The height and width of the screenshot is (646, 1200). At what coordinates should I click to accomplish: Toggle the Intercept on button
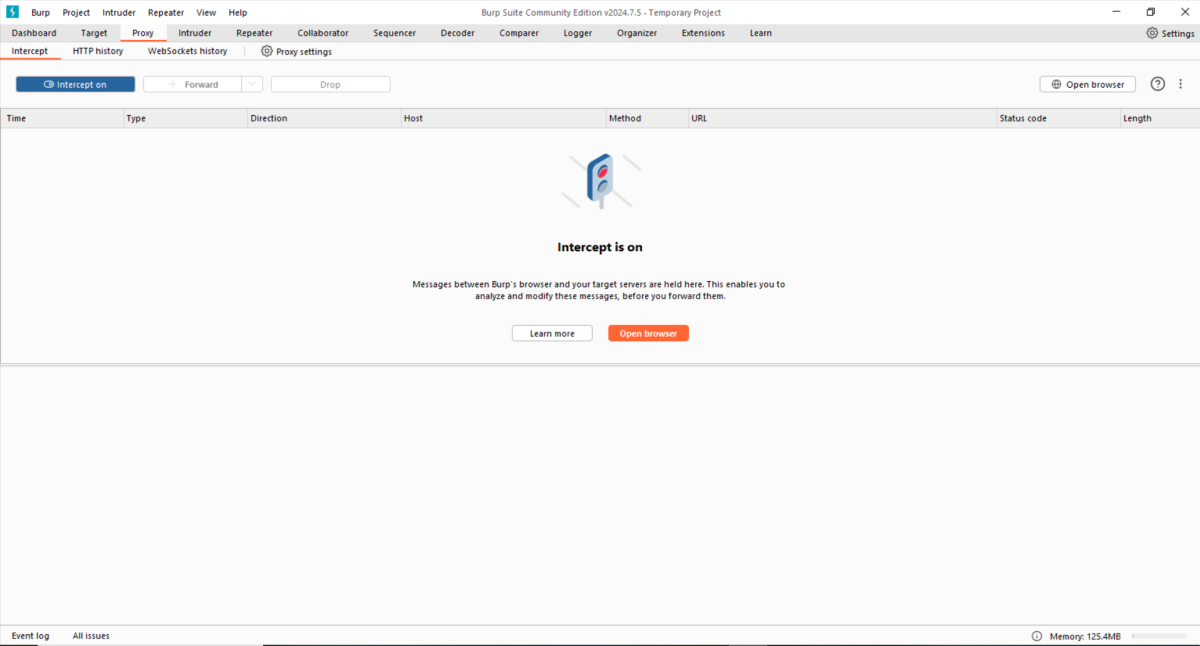pyautogui.click(x=75, y=85)
